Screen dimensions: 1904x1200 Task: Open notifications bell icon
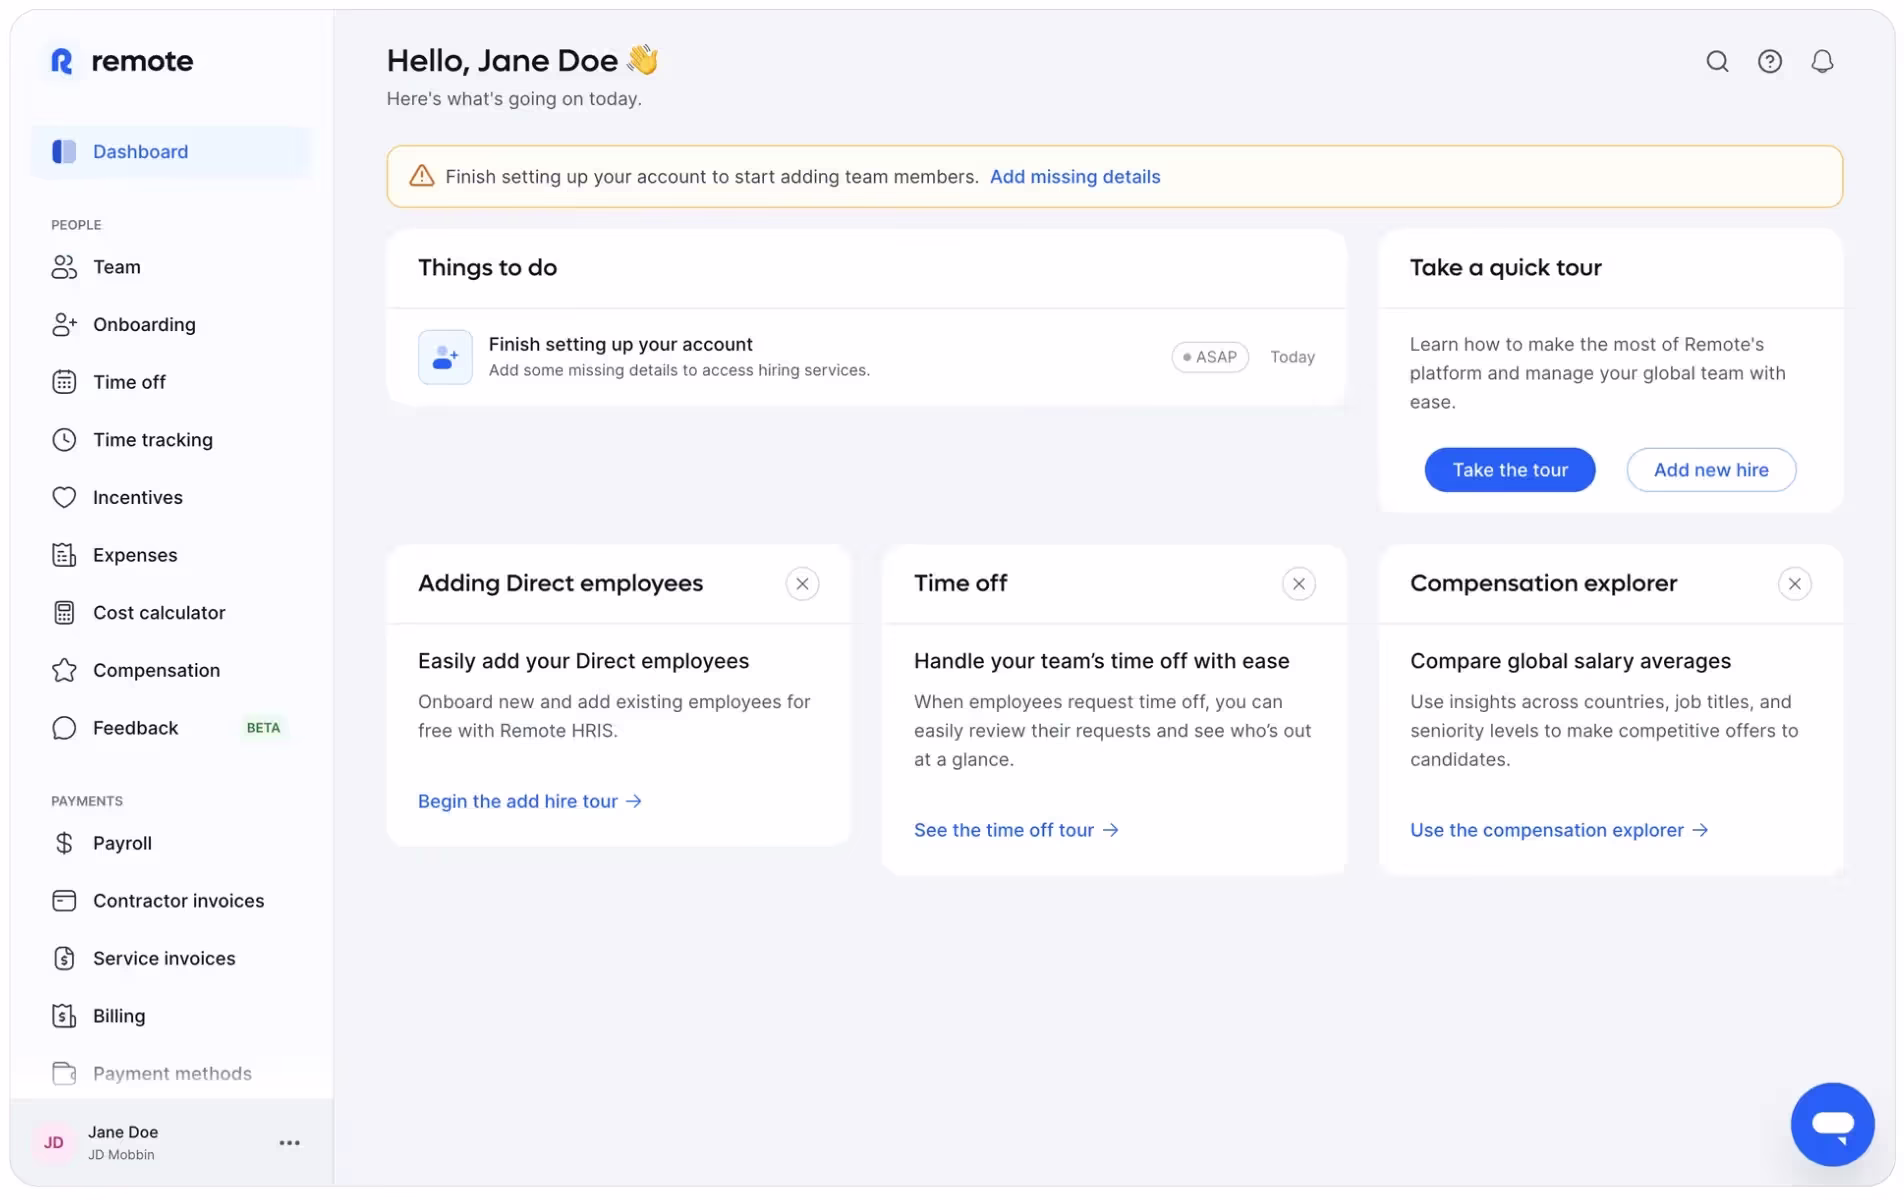pos(1822,62)
